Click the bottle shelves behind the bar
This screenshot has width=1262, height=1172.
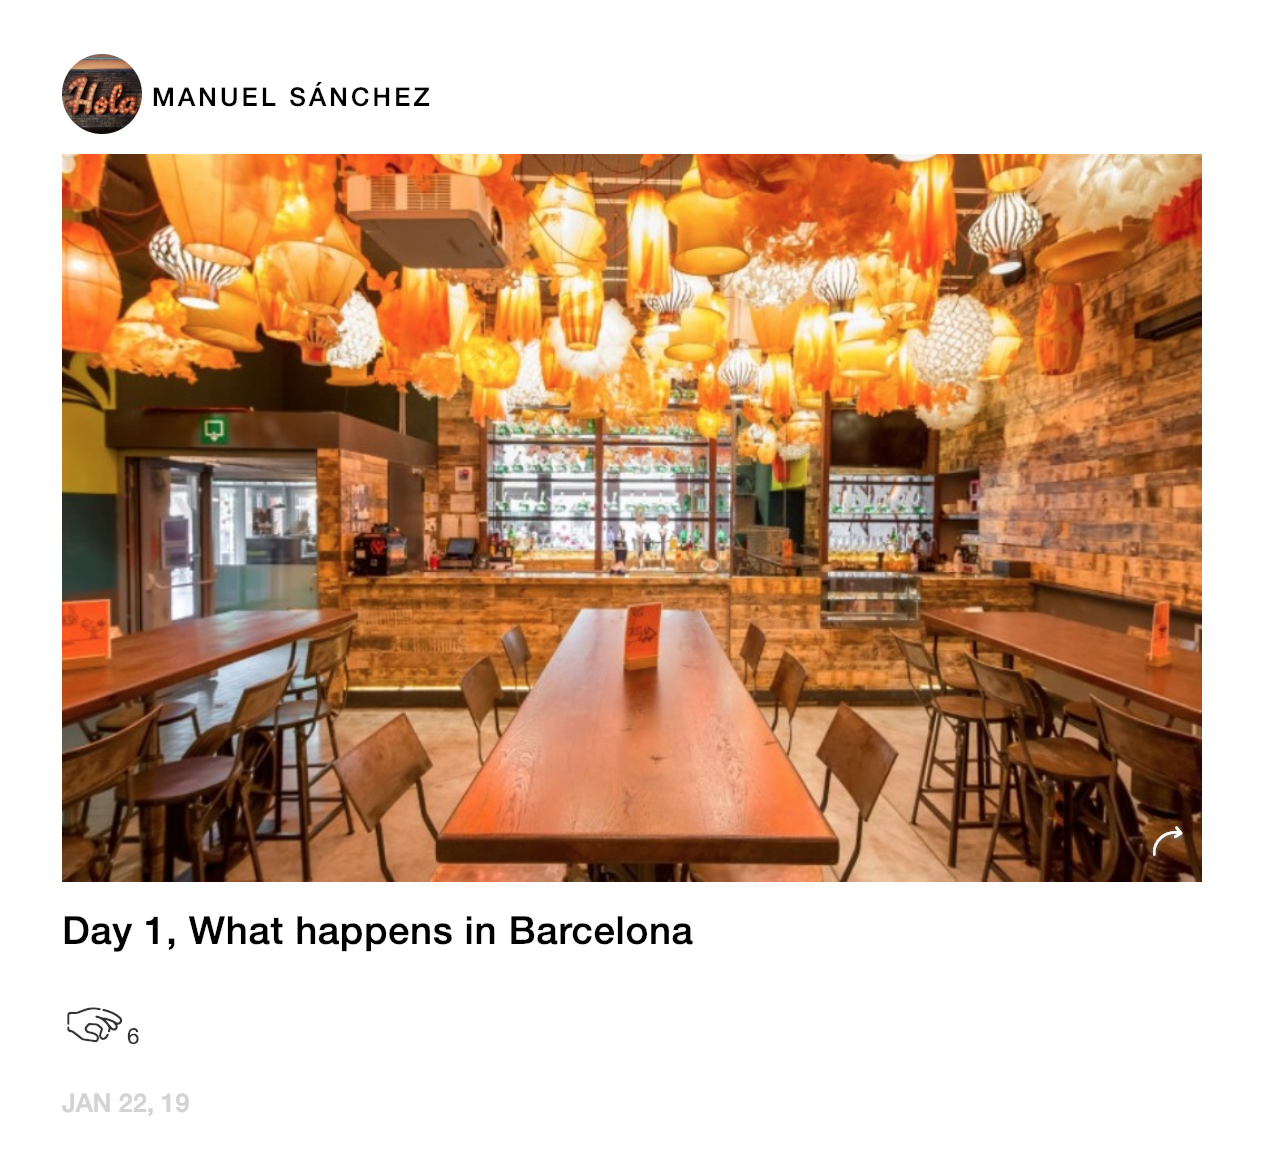[x=608, y=488]
